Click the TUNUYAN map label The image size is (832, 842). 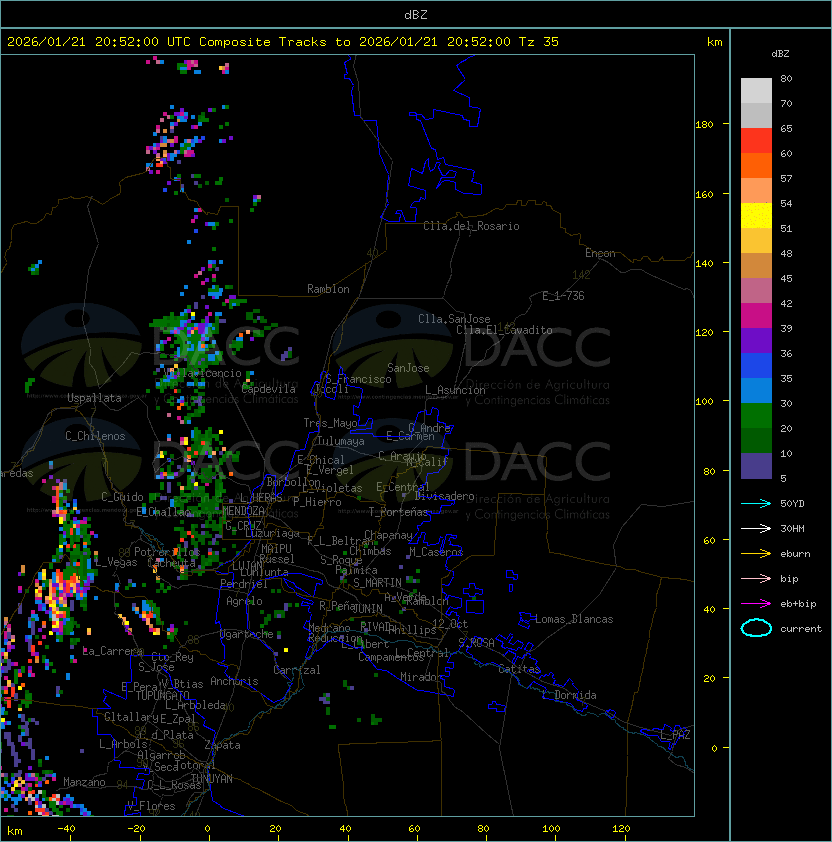pyautogui.click(x=212, y=779)
